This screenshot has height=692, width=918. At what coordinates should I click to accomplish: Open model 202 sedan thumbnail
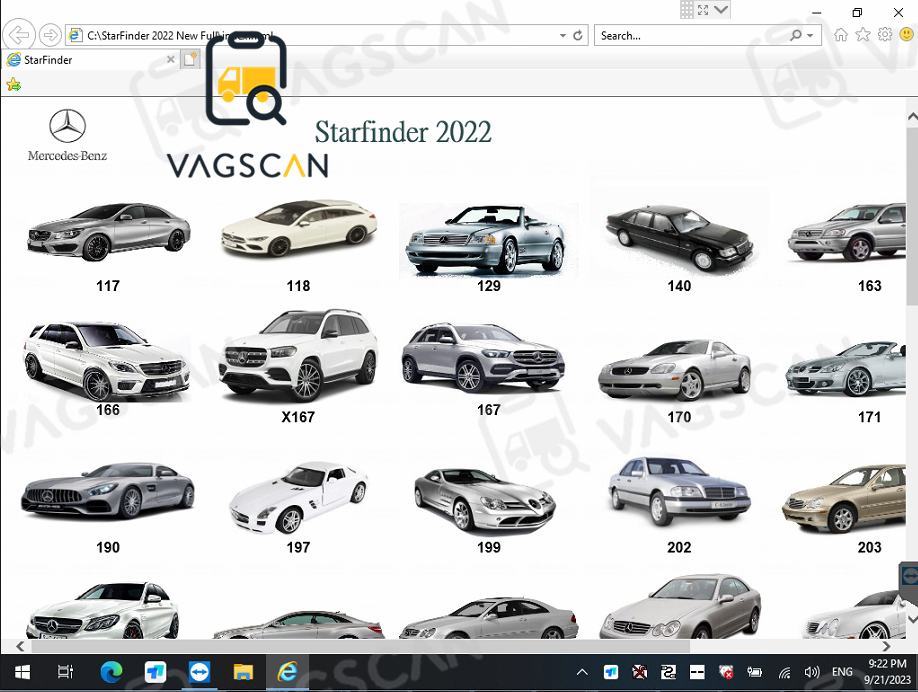[x=679, y=492]
